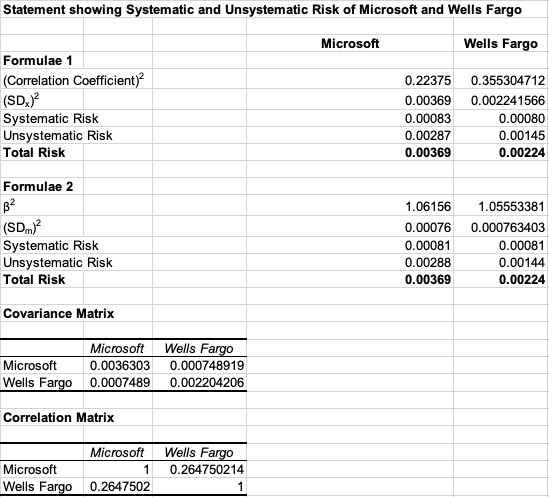Select 'Total Risk' label under Formulae 2
The width and height of the screenshot is (549, 497).
(x=34, y=280)
